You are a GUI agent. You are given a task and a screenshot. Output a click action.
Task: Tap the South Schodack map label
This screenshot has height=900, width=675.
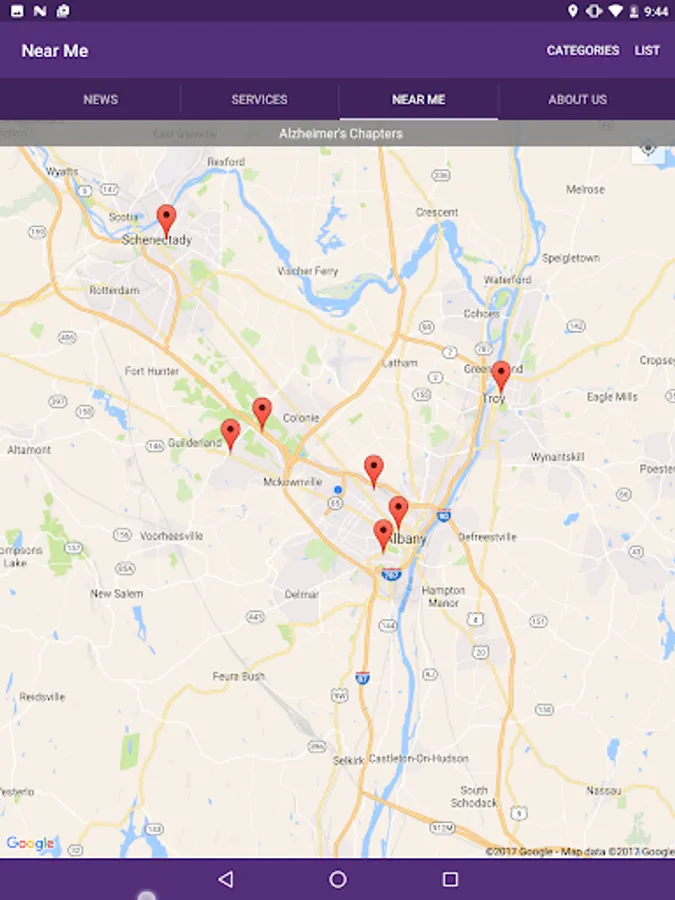(x=474, y=797)
